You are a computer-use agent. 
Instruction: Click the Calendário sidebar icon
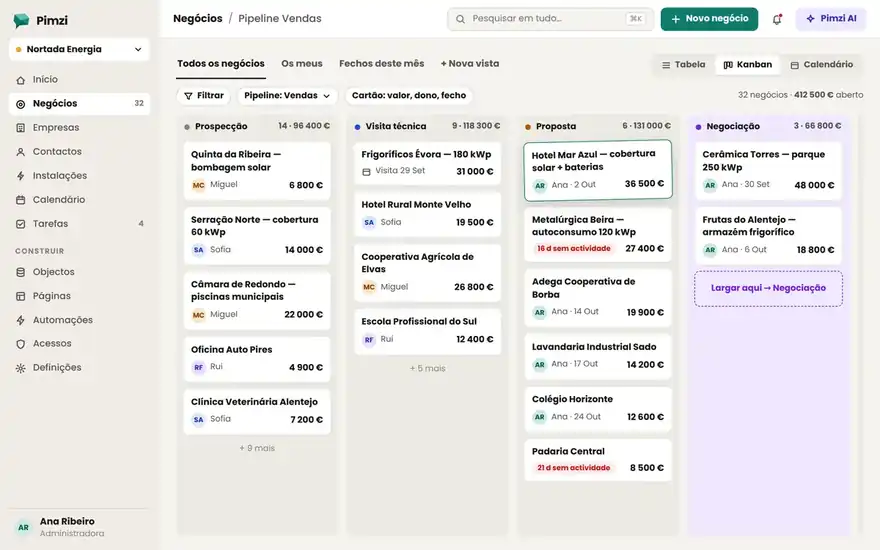point(21,200)
